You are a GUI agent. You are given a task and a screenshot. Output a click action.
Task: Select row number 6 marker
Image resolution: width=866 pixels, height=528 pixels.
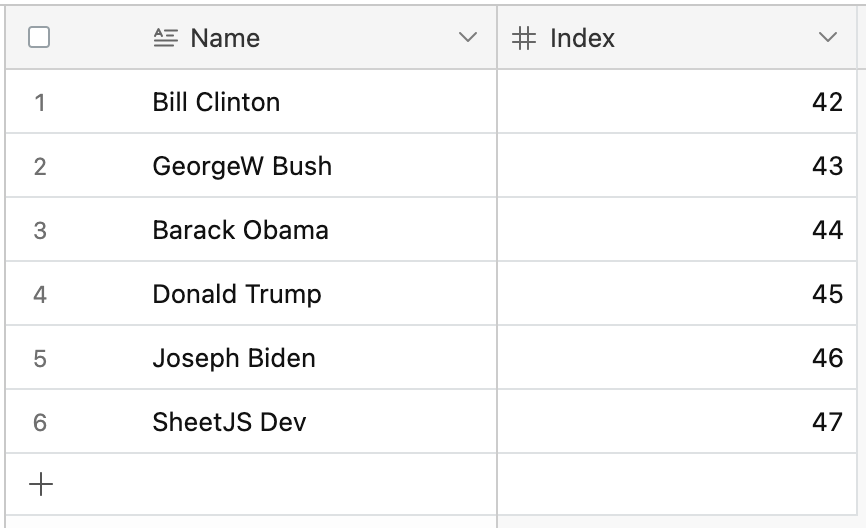[40, 422]
